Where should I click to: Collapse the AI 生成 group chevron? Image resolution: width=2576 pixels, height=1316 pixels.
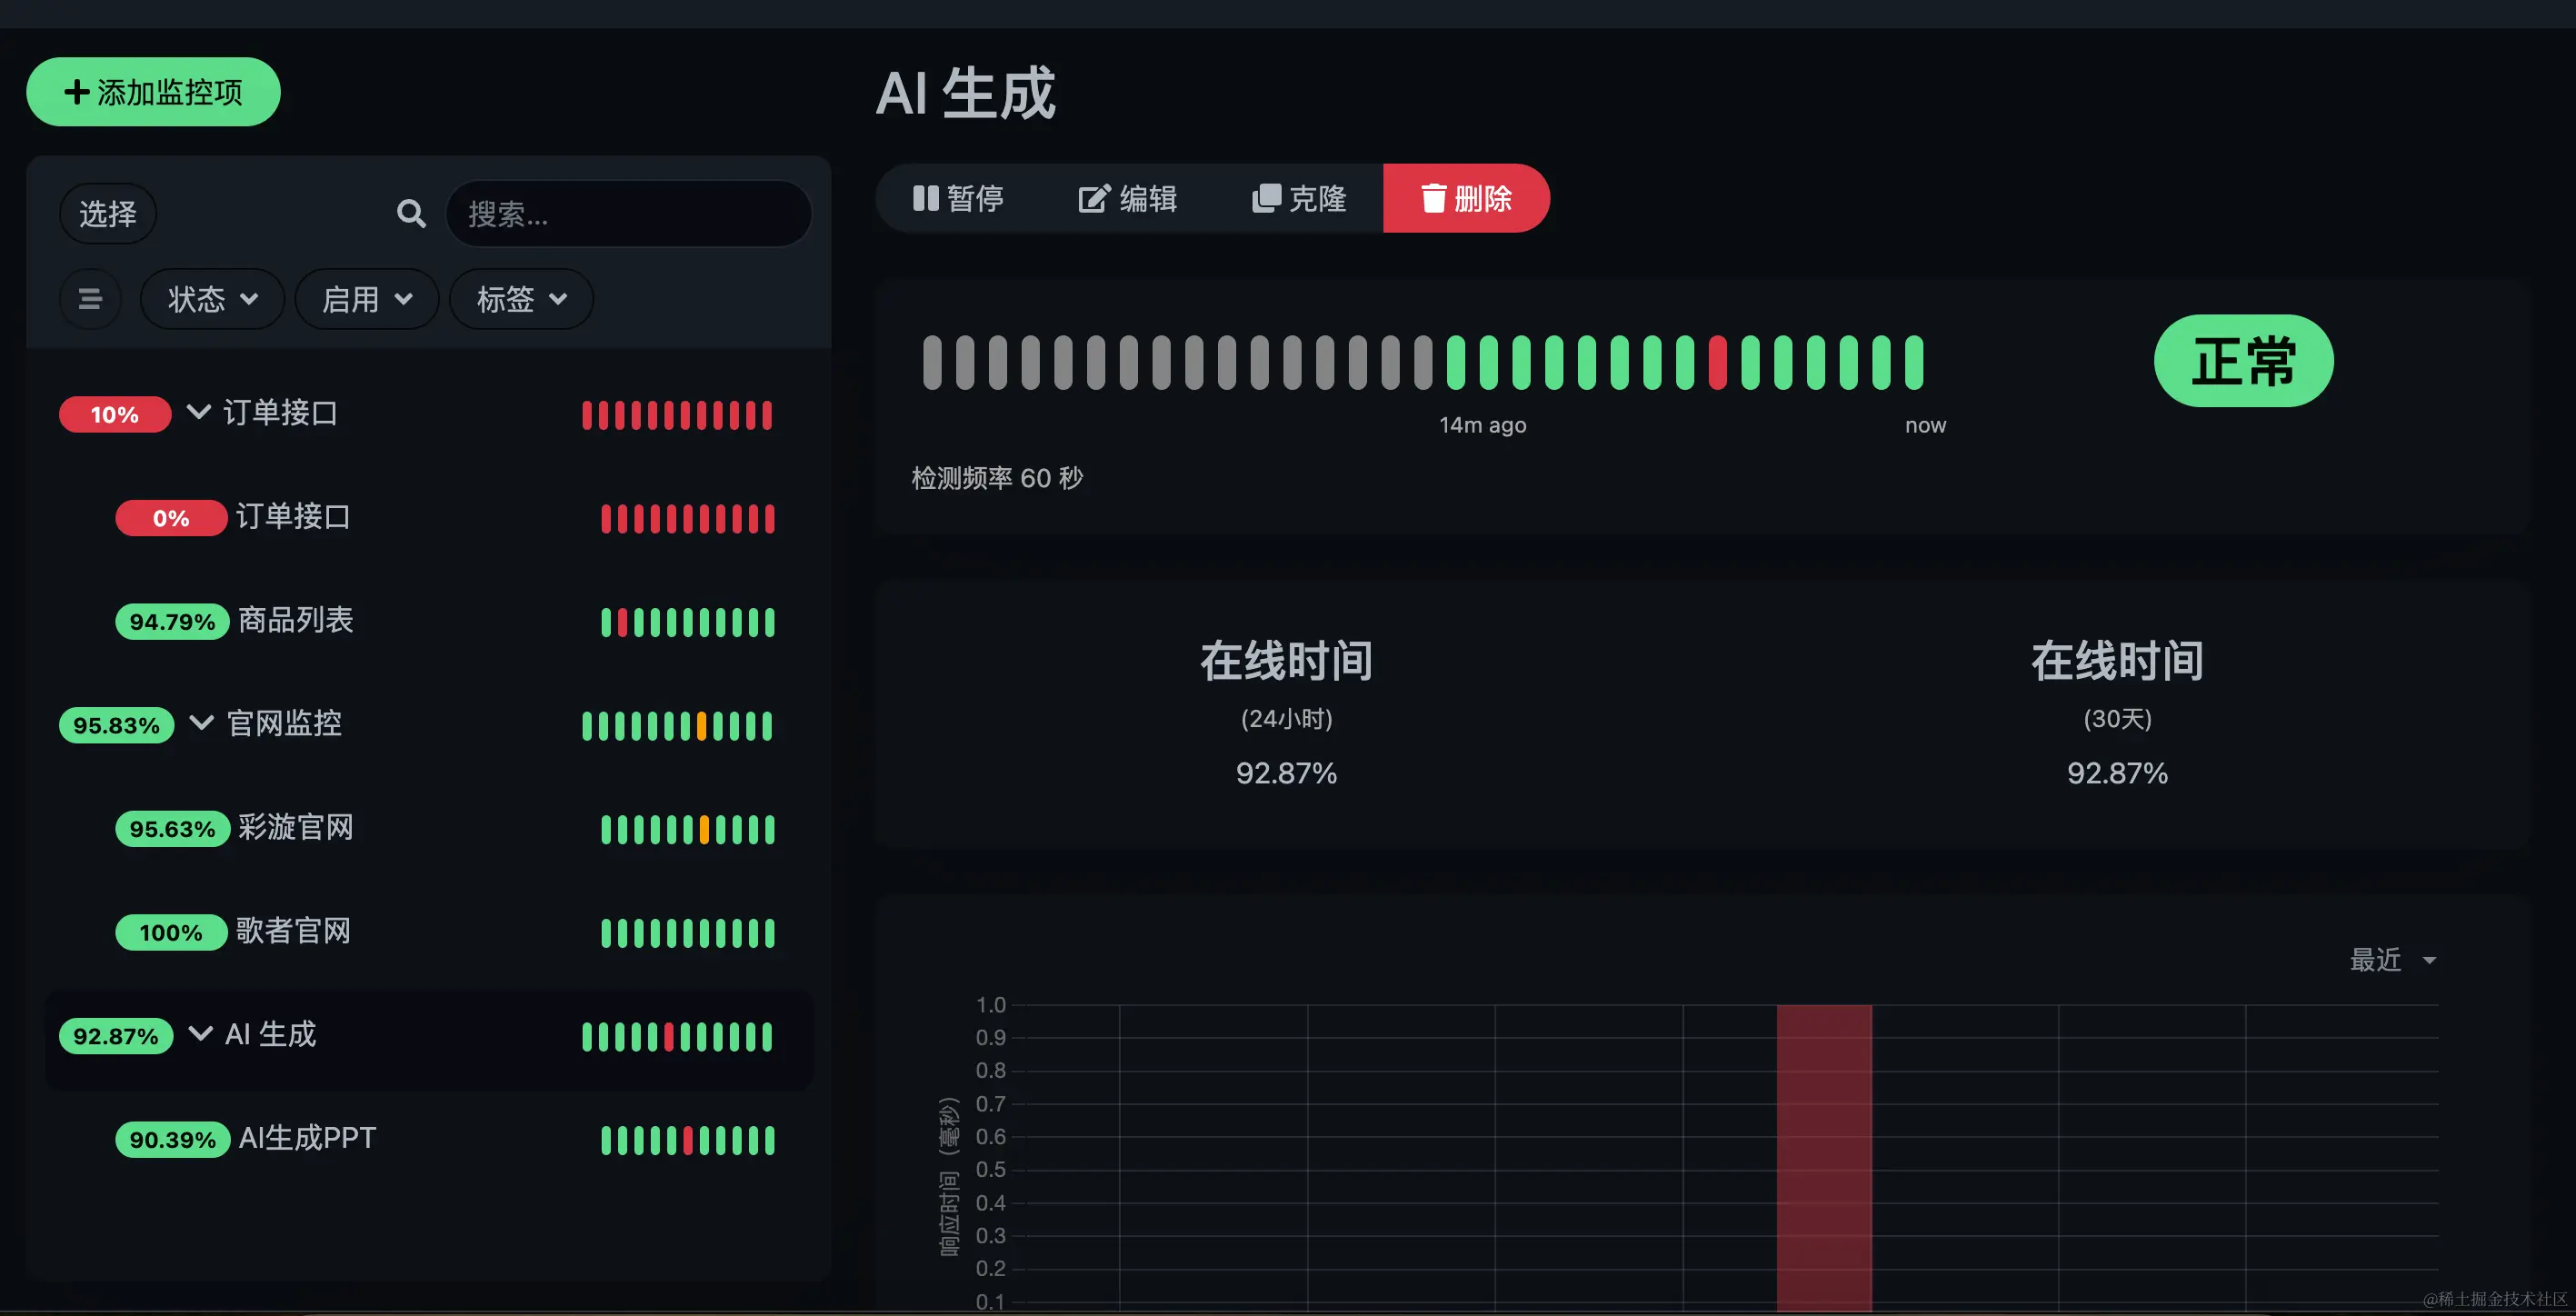click(x=200, y=1033)
